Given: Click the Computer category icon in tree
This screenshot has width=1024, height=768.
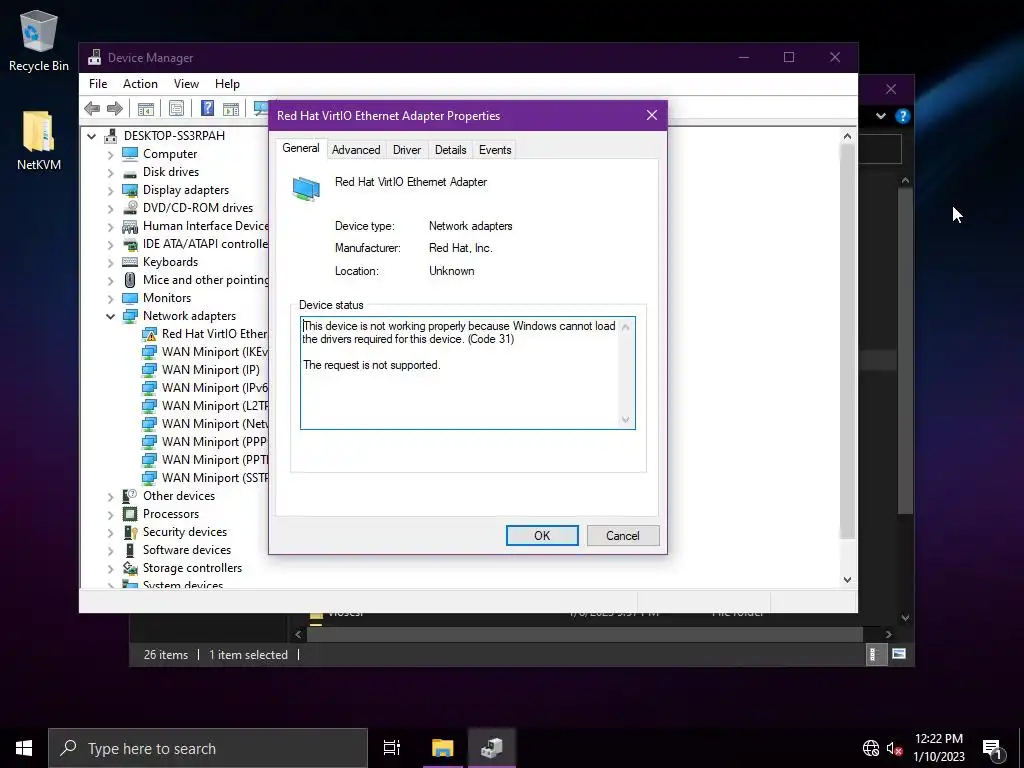Looking at the screenshot, I should pos(131,154).
